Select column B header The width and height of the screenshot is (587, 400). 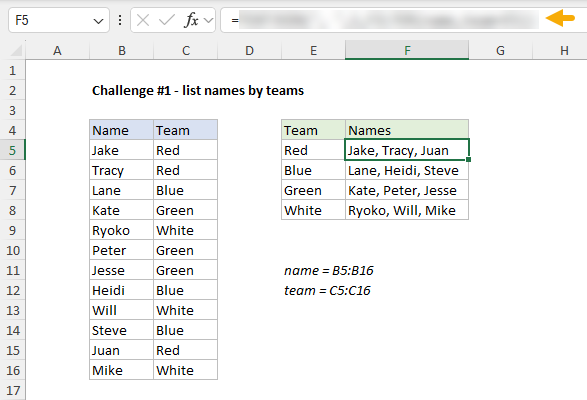coord(122,50)
